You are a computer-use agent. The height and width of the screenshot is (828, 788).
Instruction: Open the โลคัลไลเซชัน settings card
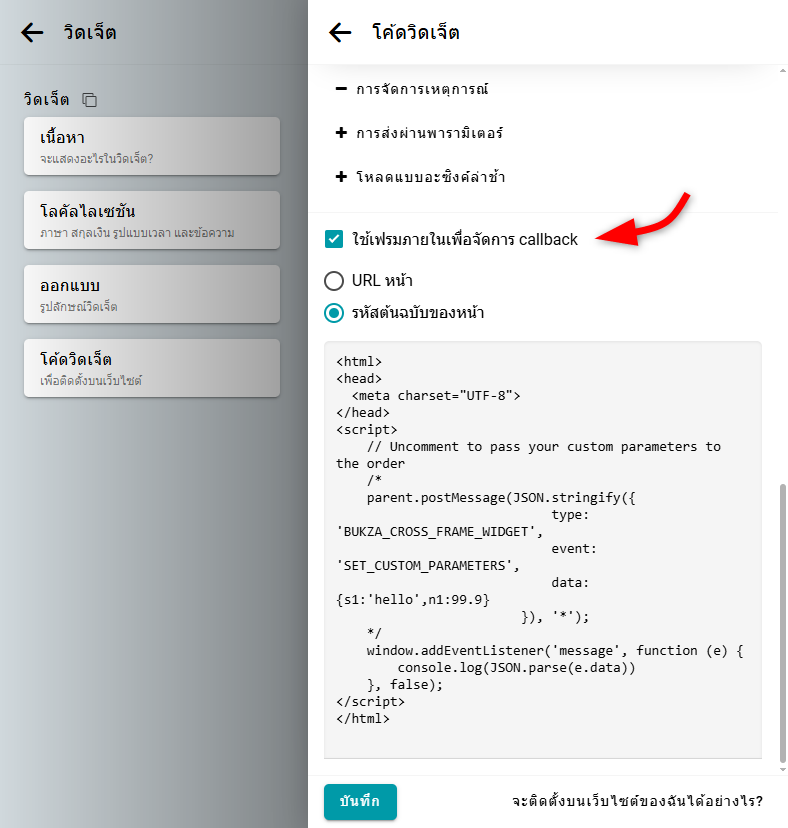point(151,220)
